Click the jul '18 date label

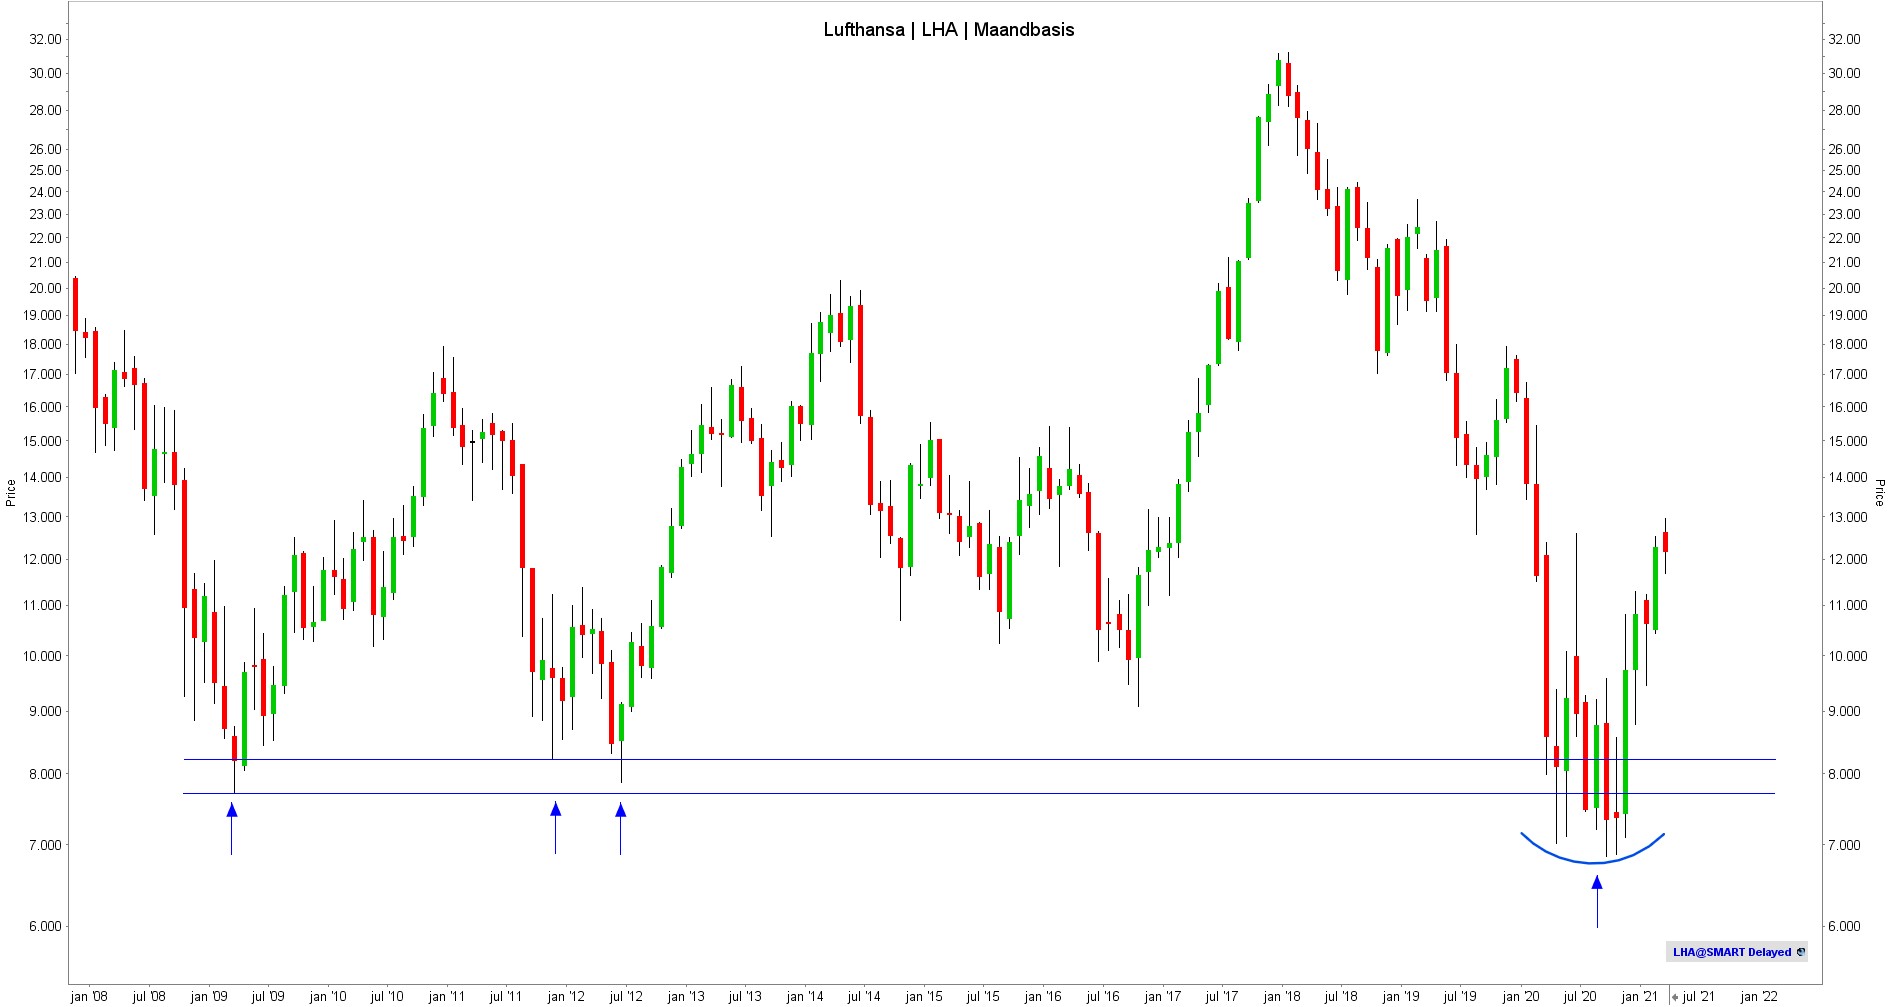tap(1341, 996)
